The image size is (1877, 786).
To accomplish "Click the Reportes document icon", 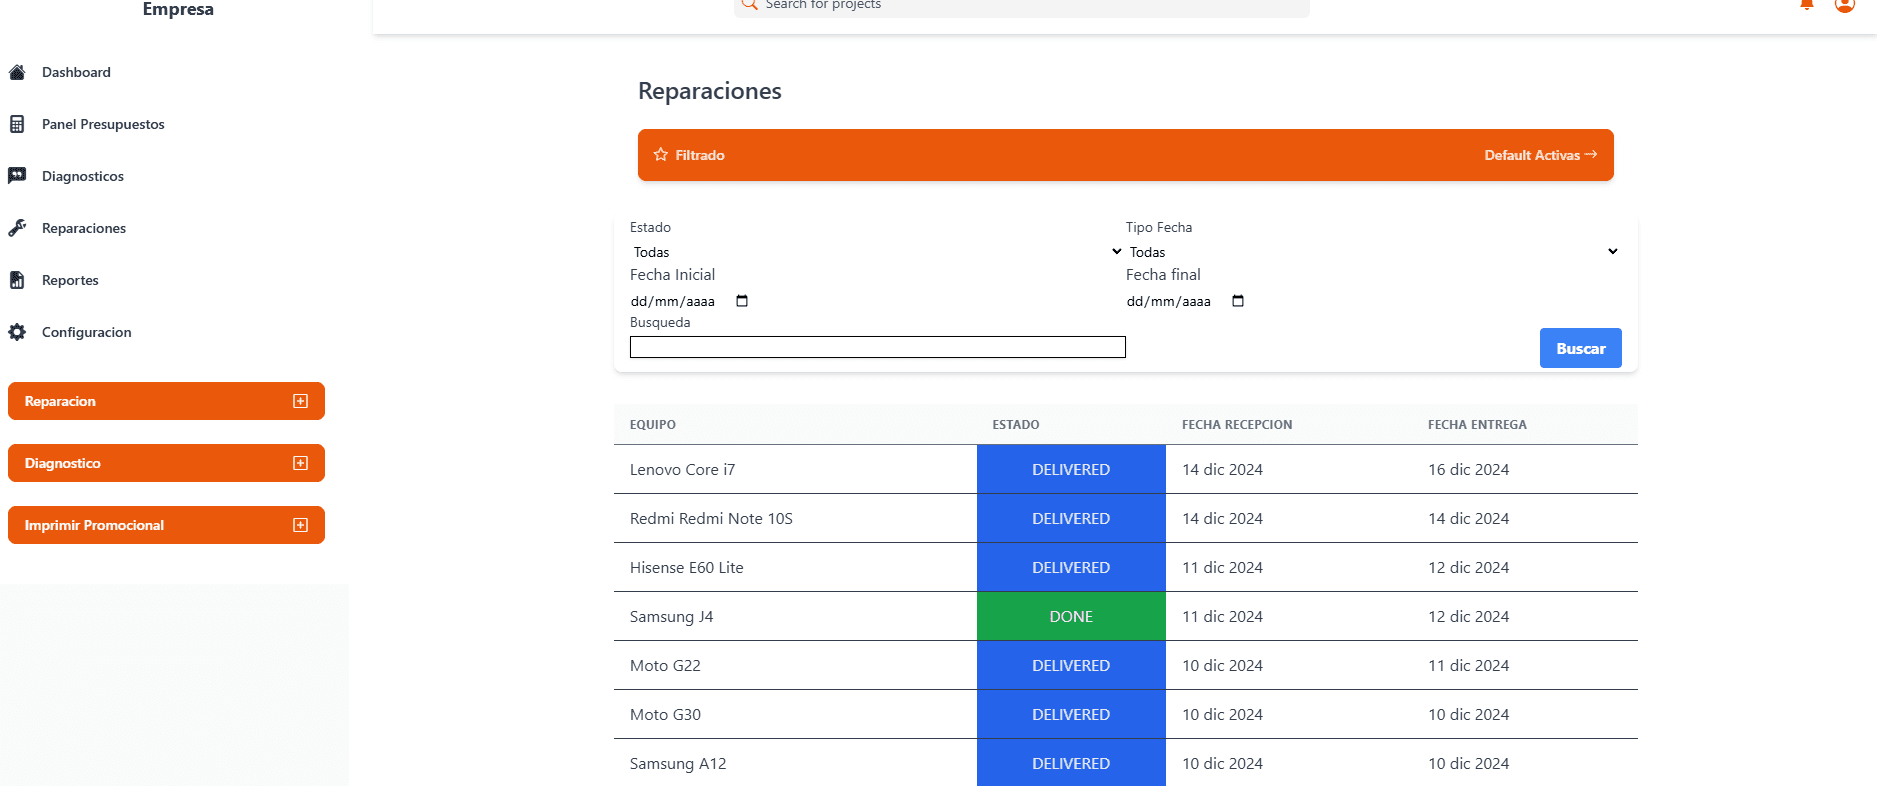I will [17, 280].
